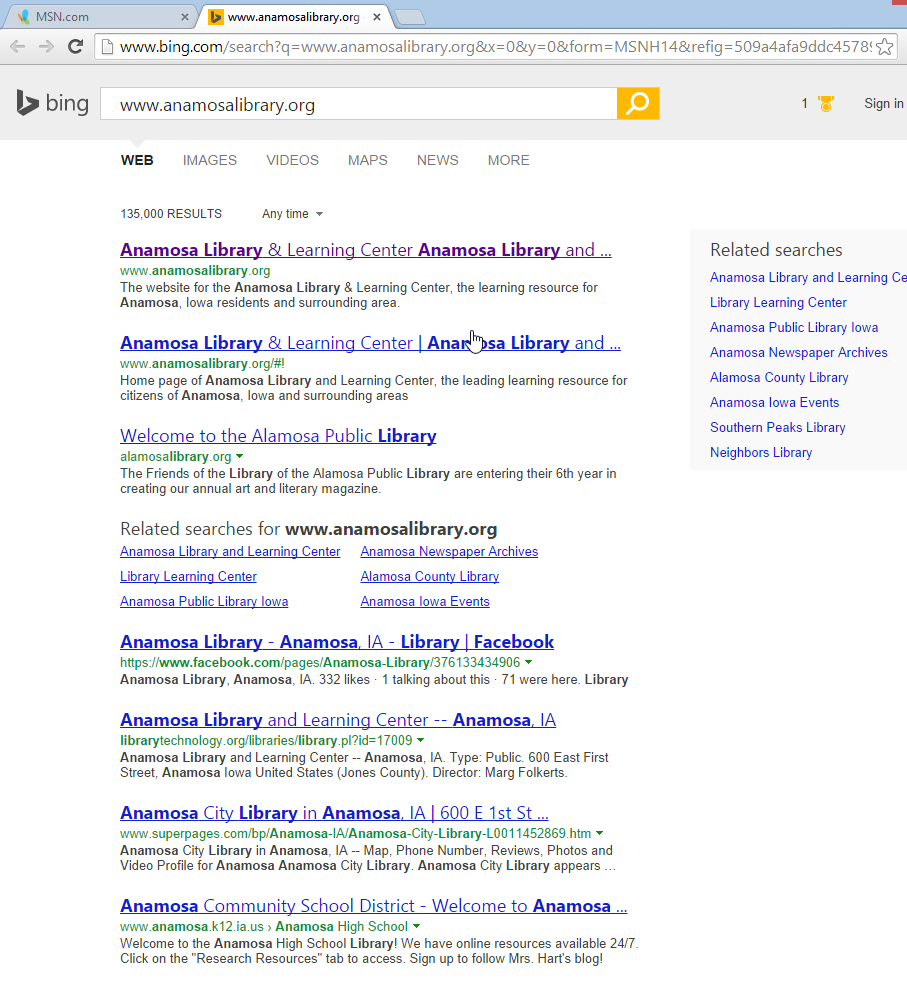
Task: Open the Bing rewards medal icon
Action: point(826,103)
